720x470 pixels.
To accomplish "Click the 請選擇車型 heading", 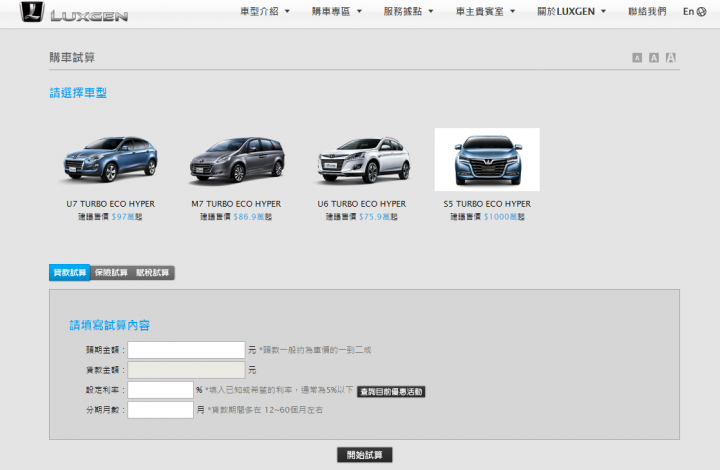I will (x=78, y=93).
